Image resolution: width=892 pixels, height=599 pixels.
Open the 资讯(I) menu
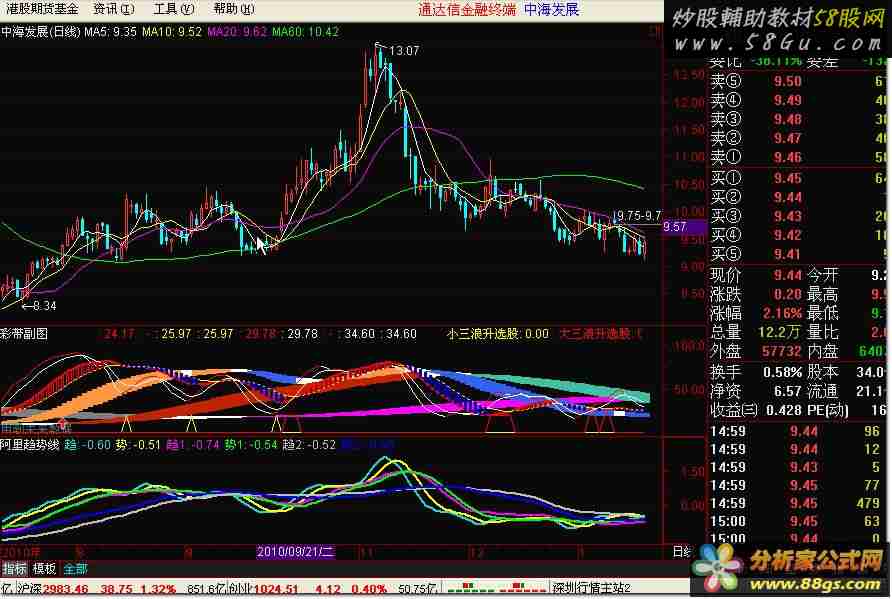114,9
